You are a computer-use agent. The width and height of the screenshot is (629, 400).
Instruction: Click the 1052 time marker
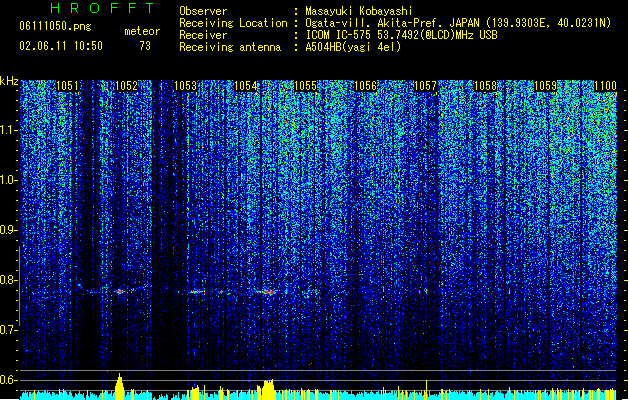[126, 86]
